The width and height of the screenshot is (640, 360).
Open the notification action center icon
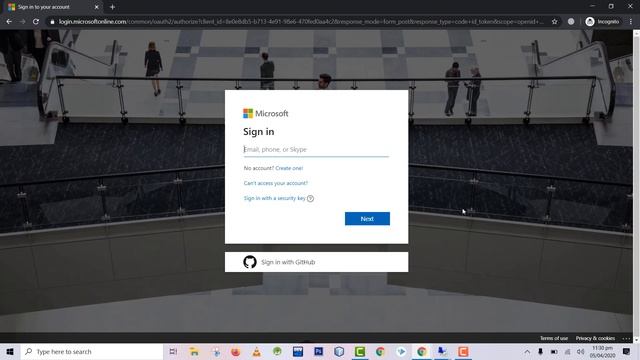(x=627, y=351)
